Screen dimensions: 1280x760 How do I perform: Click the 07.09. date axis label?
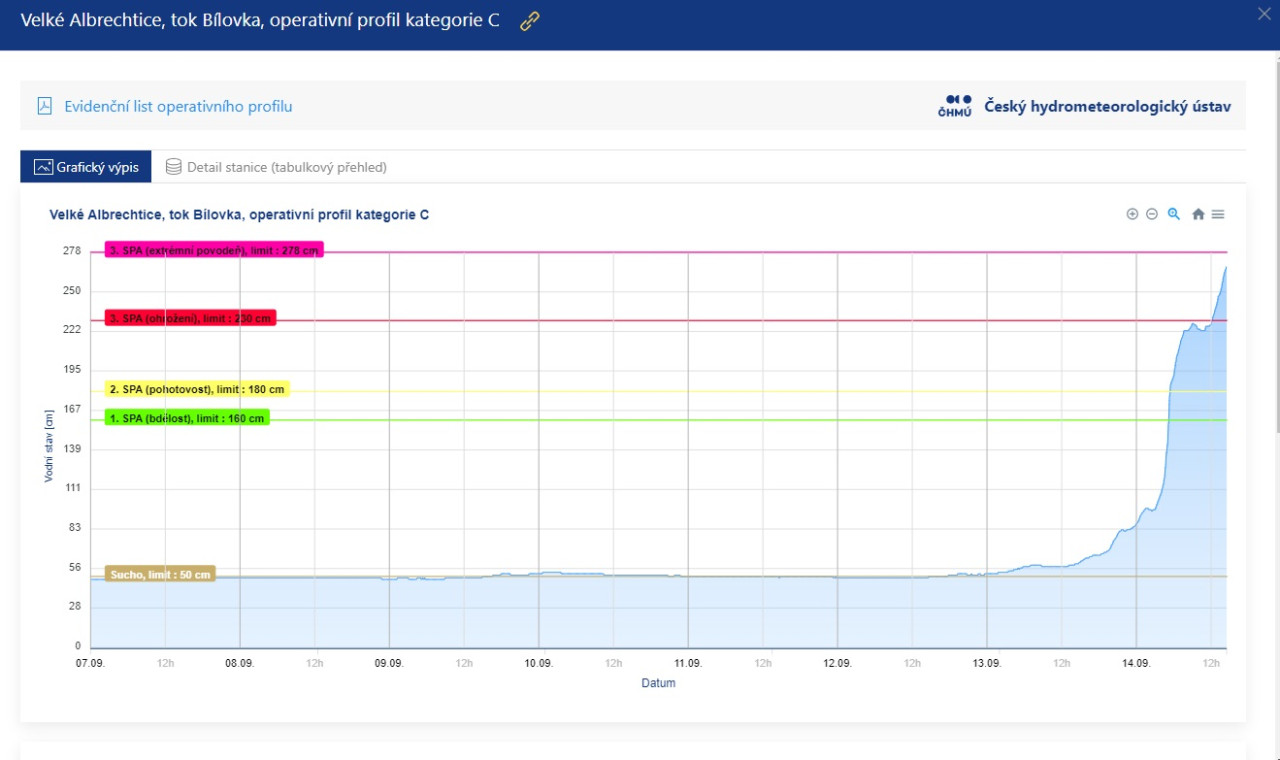(x=90, y=663)
